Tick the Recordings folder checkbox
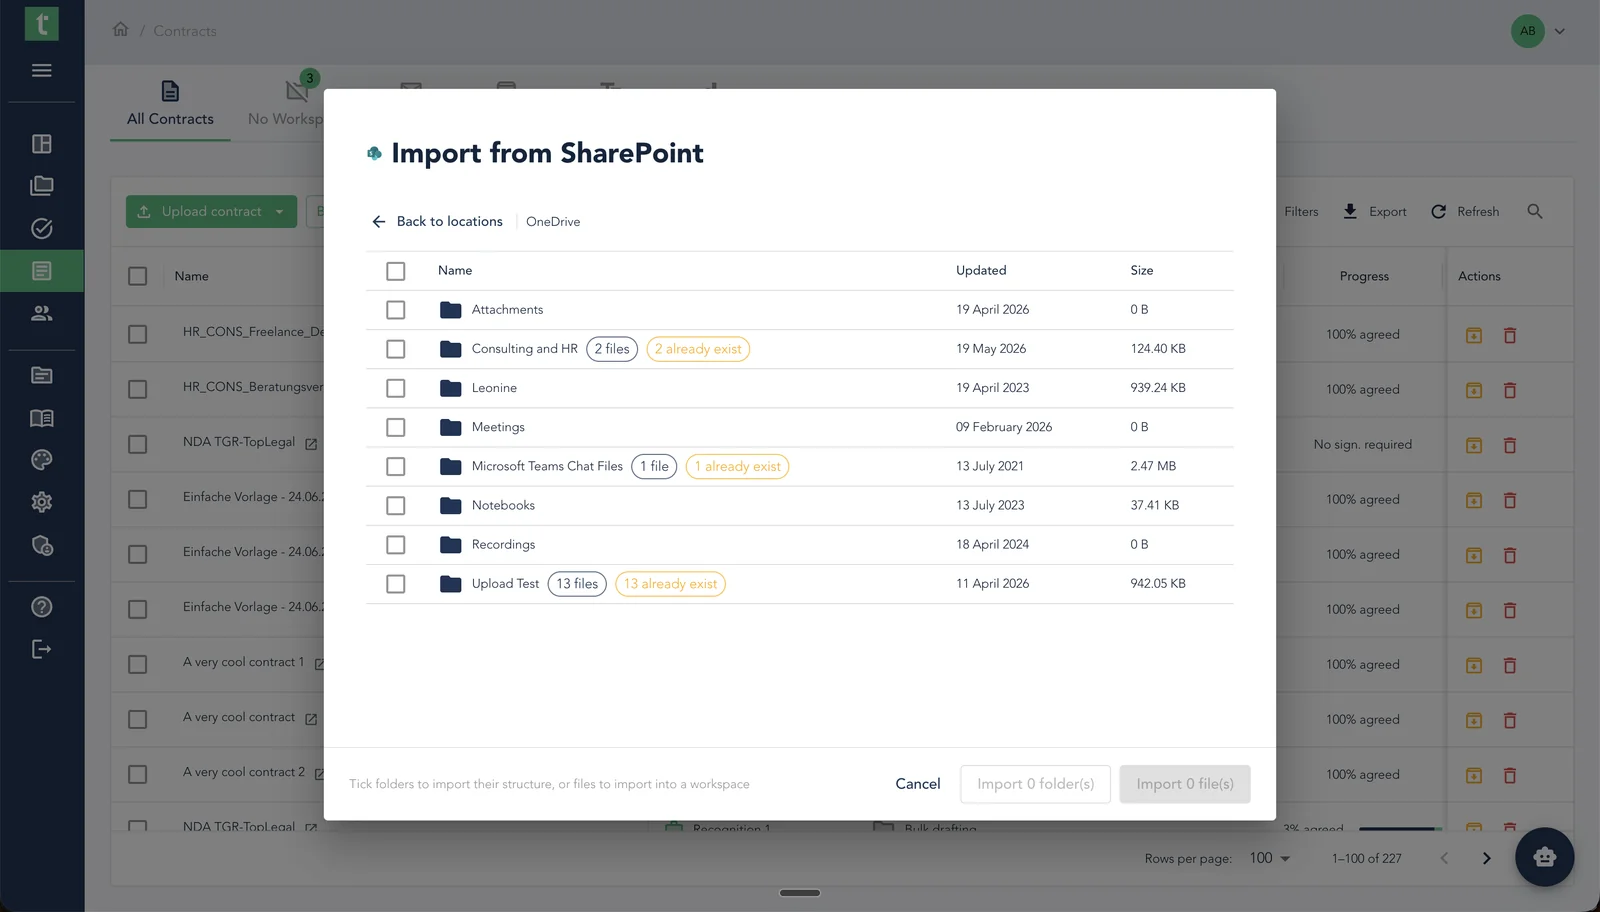 pyautogui.click(x=396, y=545)
